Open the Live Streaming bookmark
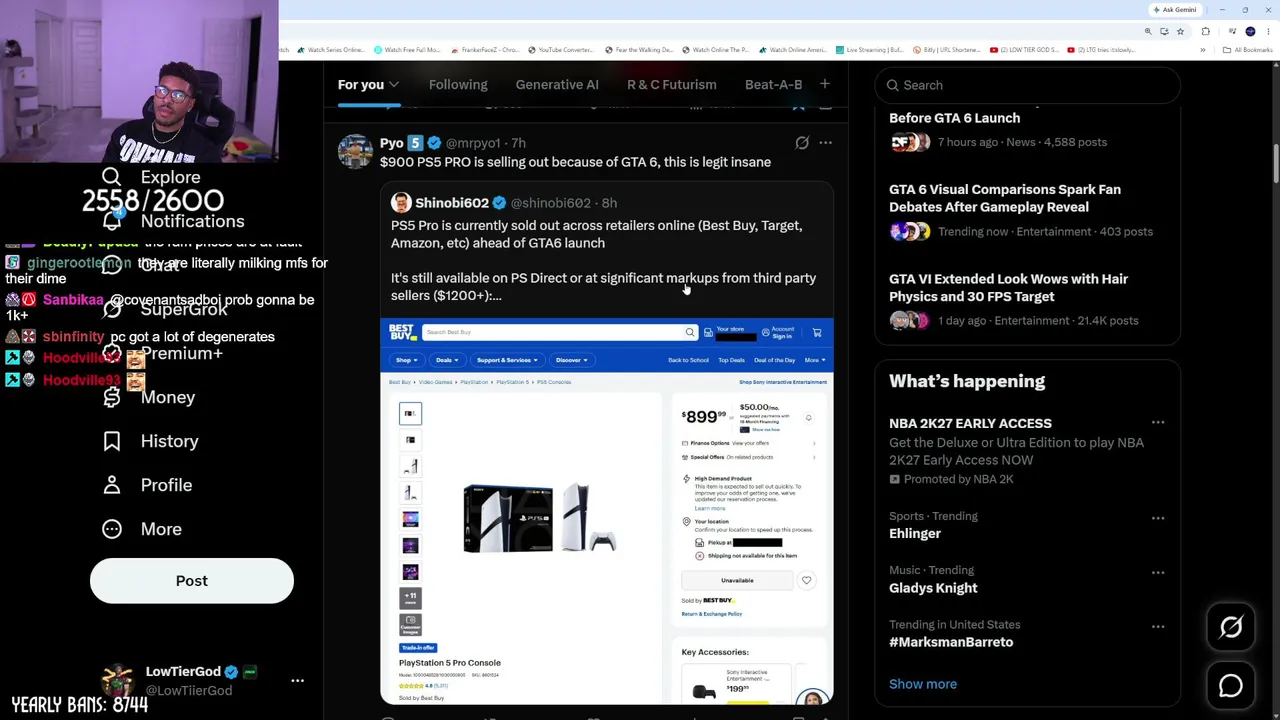 click(871, 50)
